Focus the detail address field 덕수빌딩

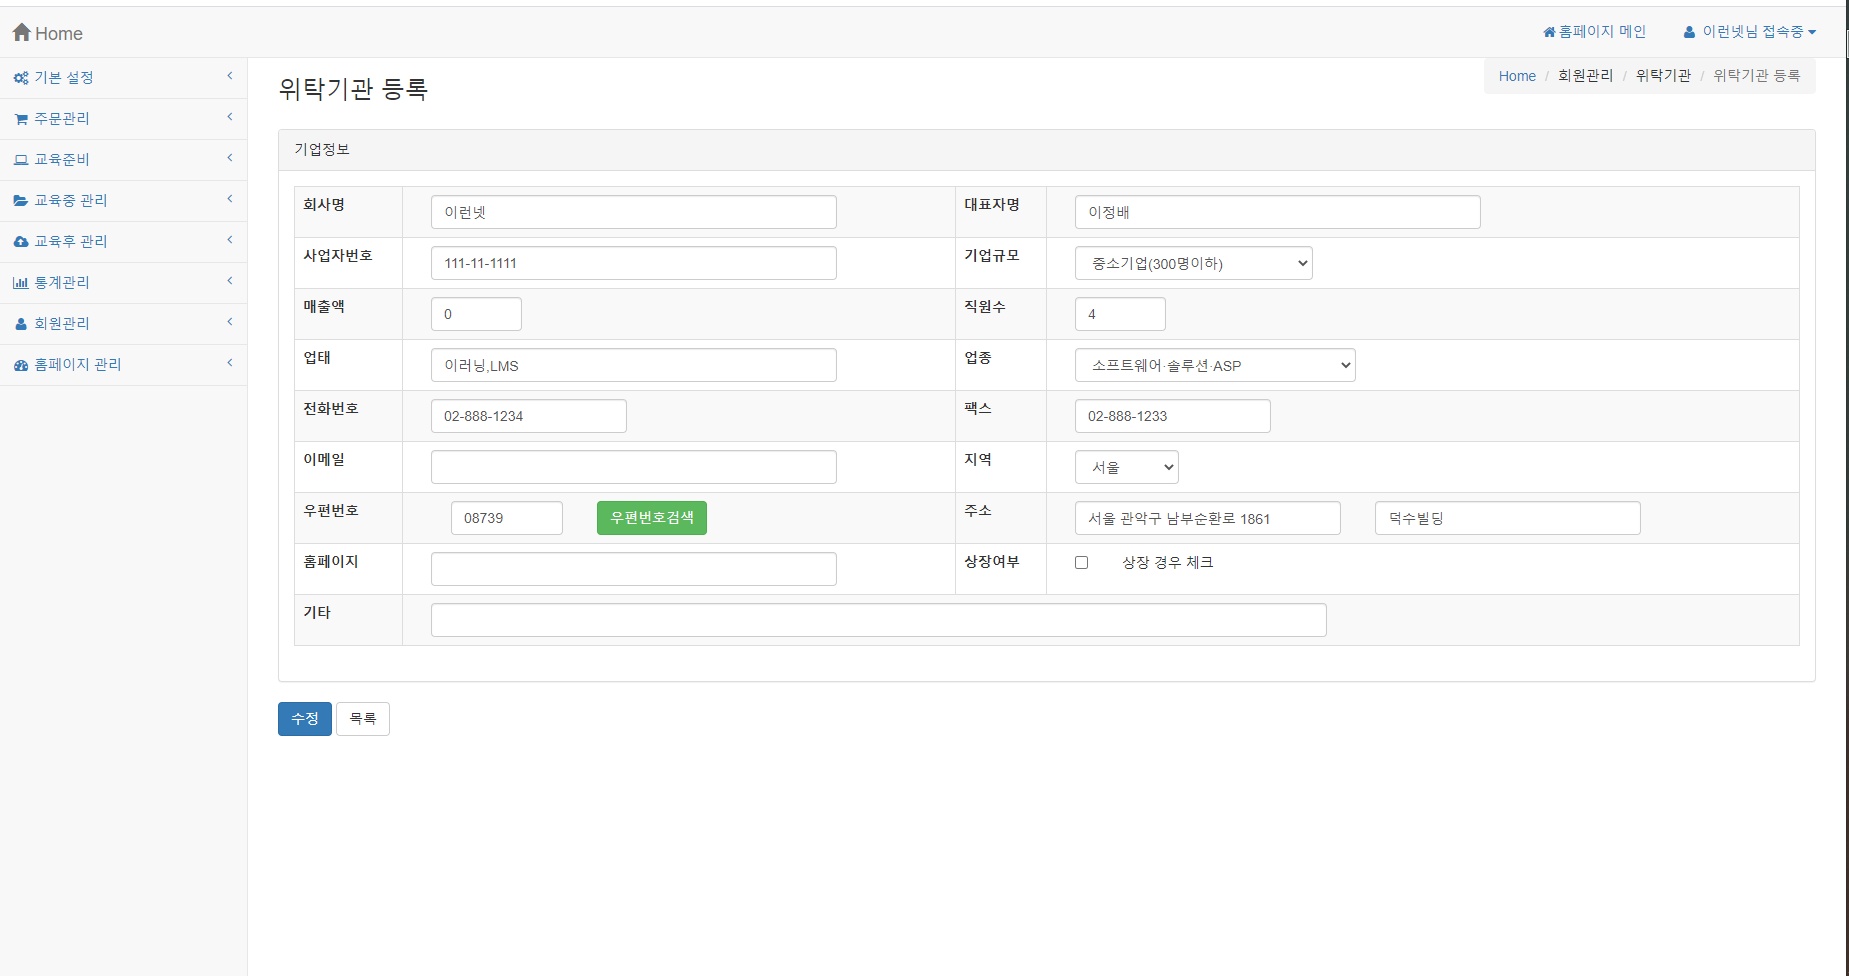point(1508,518)
